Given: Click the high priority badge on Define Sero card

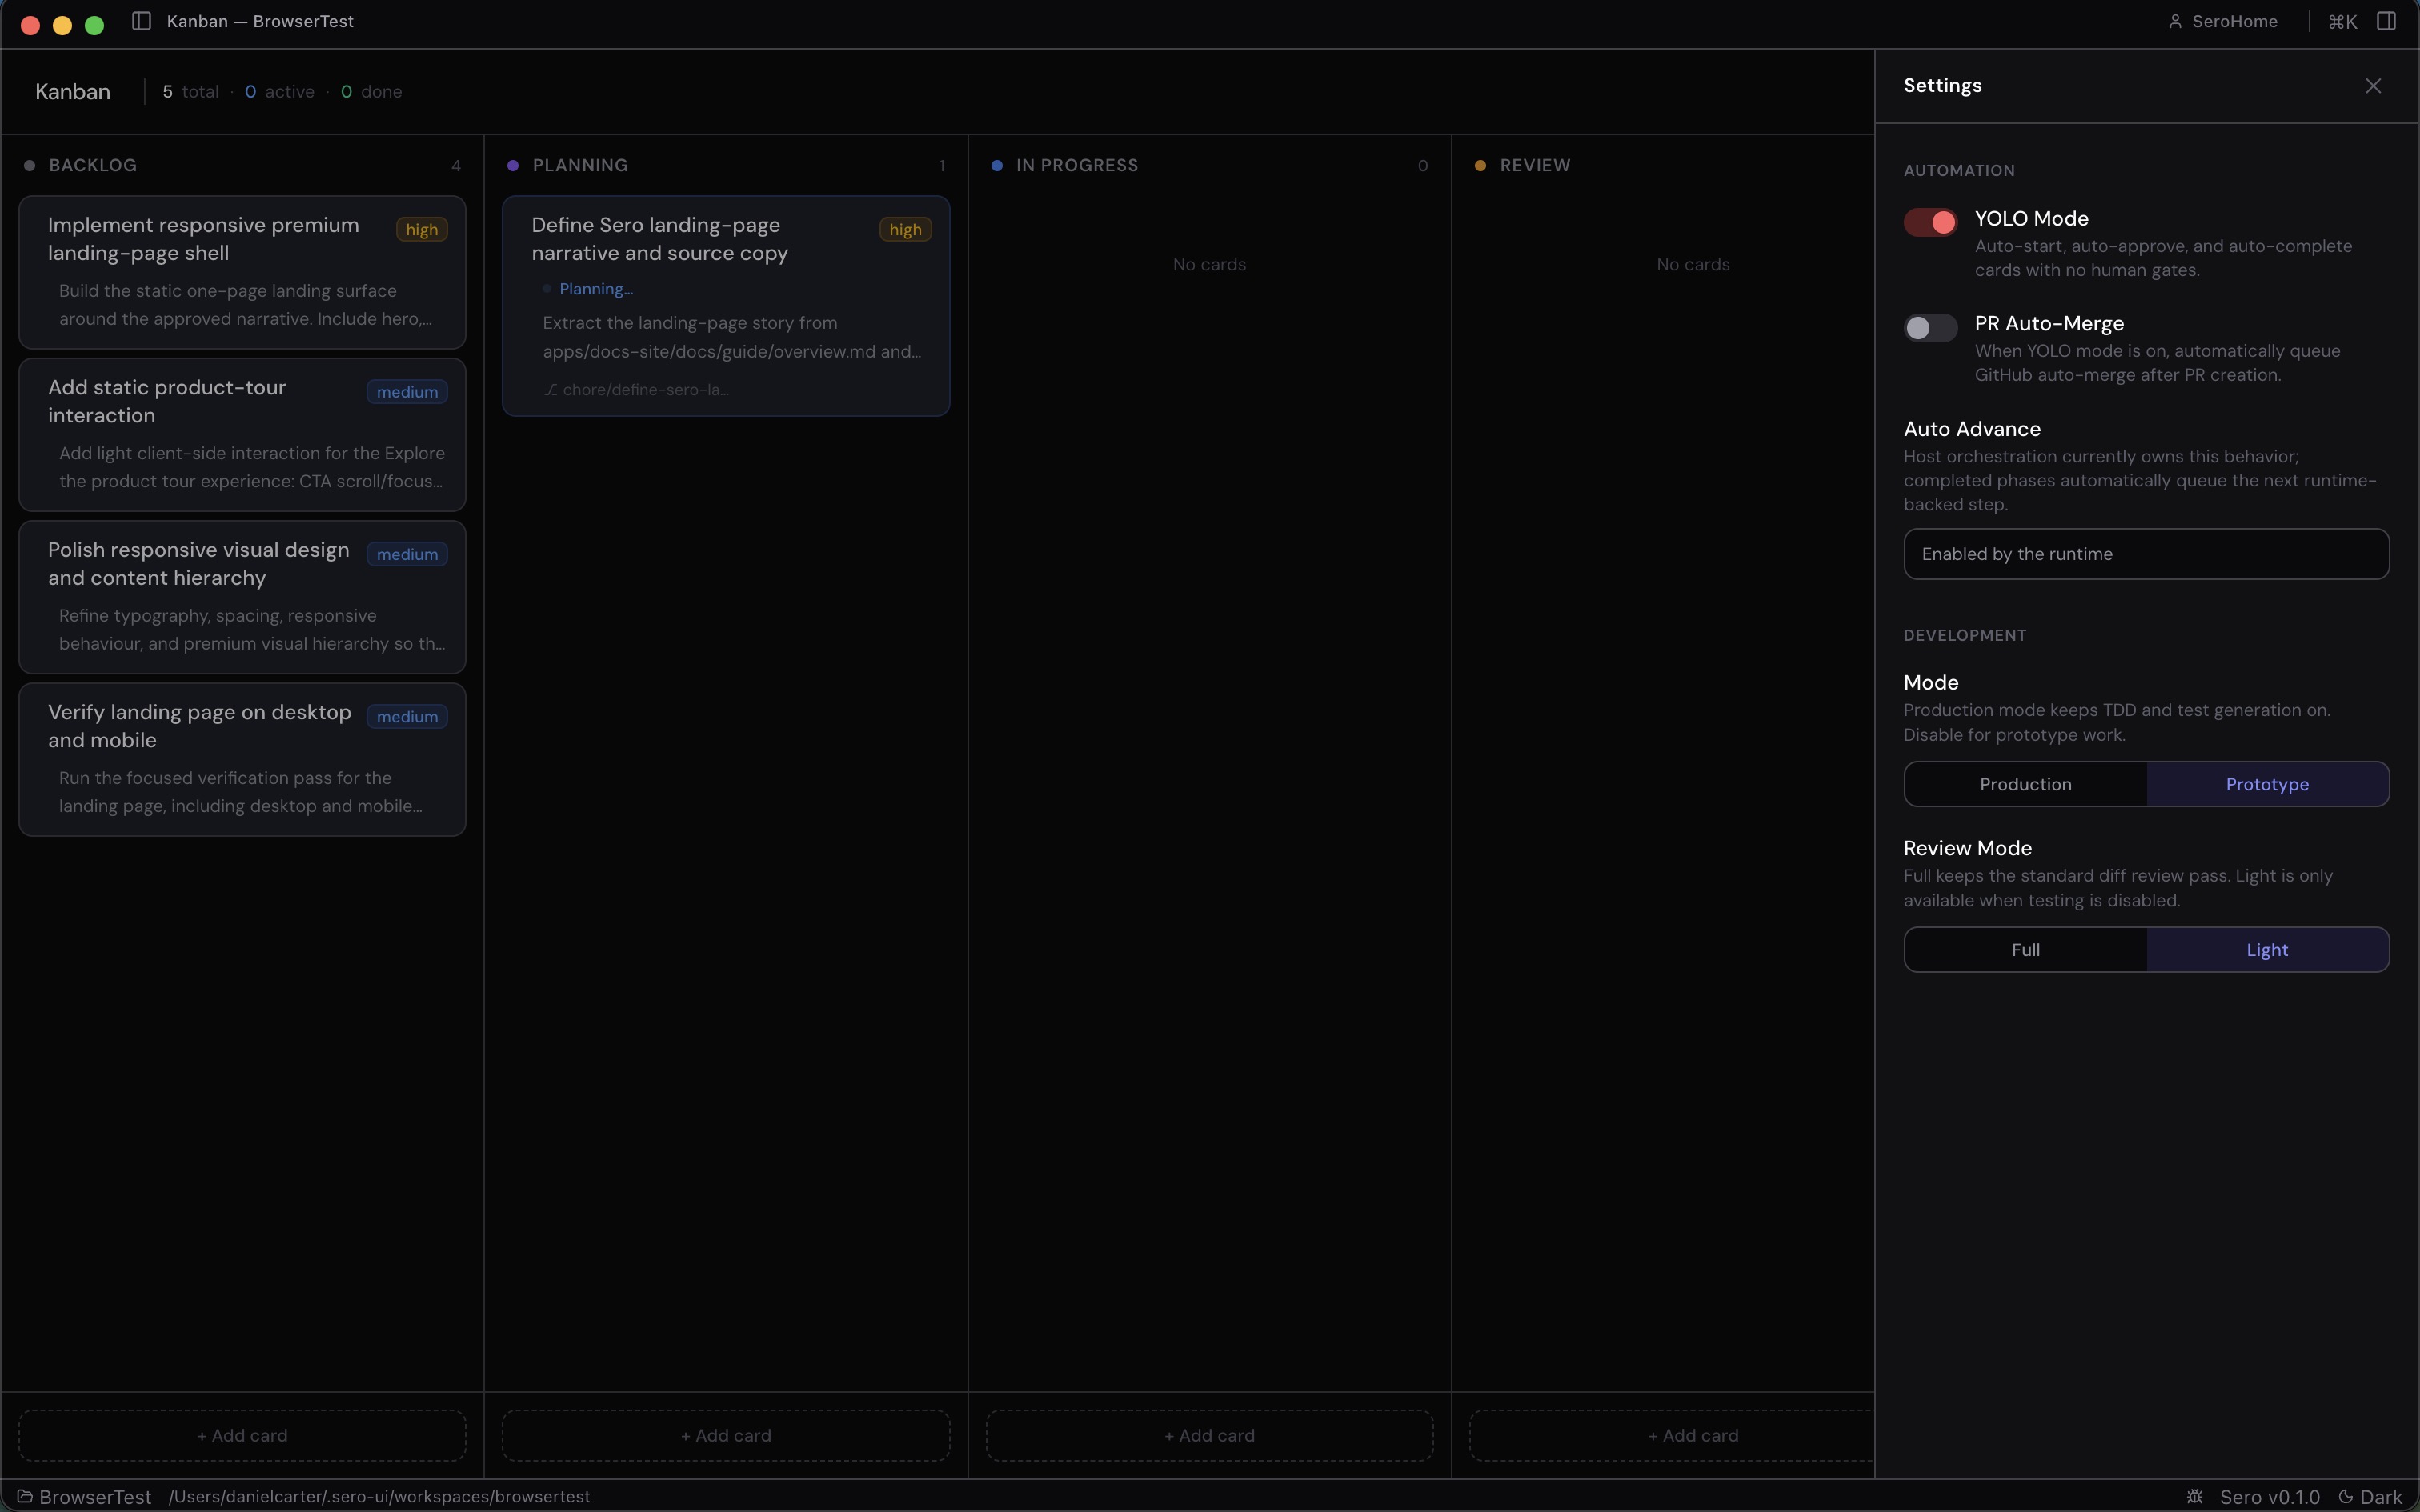Looking at the screenshot, I should (904, 229).
